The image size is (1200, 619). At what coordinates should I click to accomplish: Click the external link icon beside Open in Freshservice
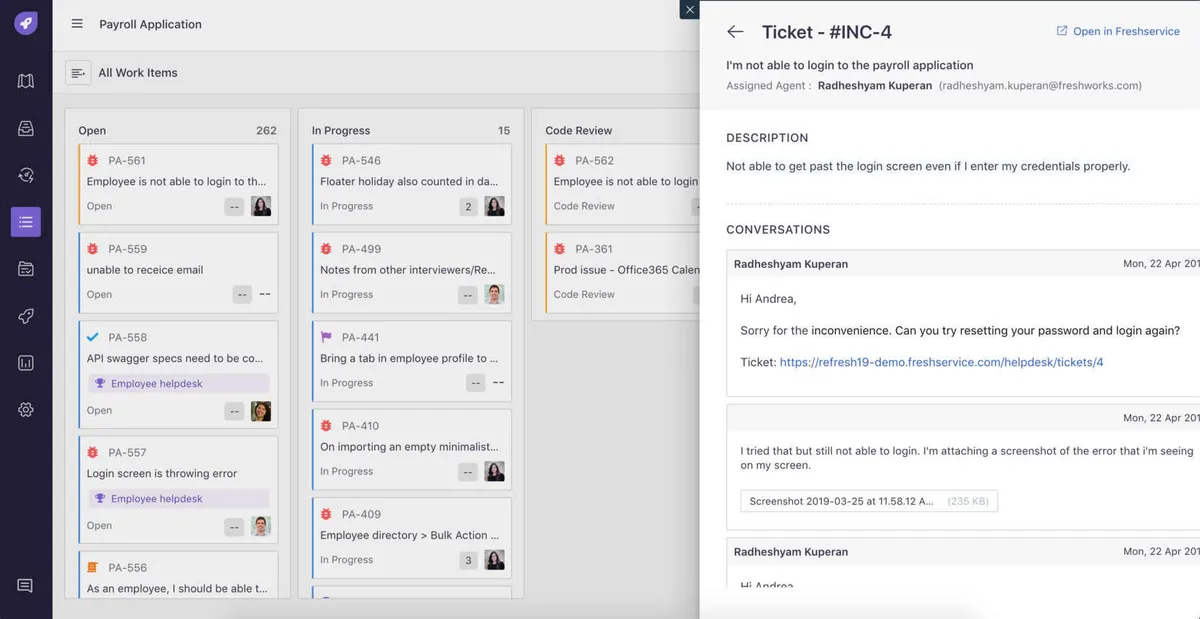coord(1062,31)
